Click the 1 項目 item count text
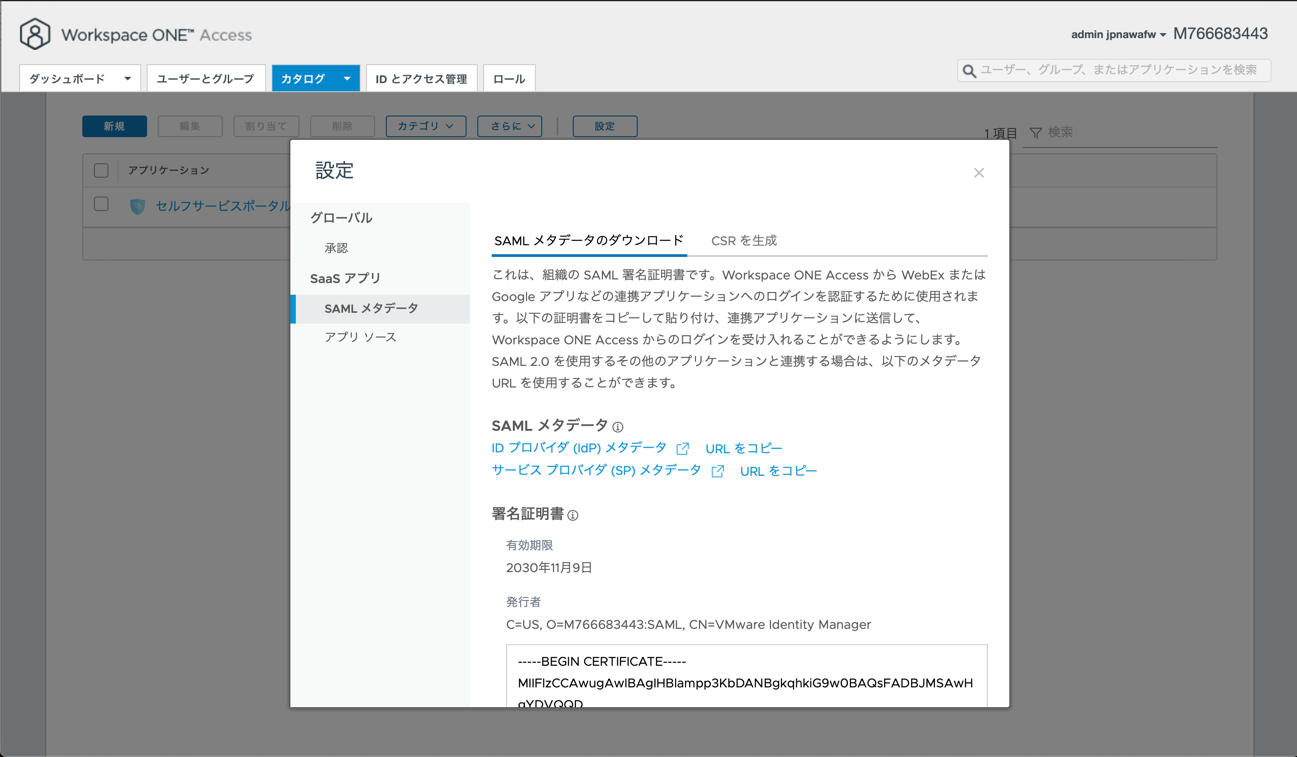This screenshot has height=757, width=1297. pyautogui.click(x=1000, y=133)
